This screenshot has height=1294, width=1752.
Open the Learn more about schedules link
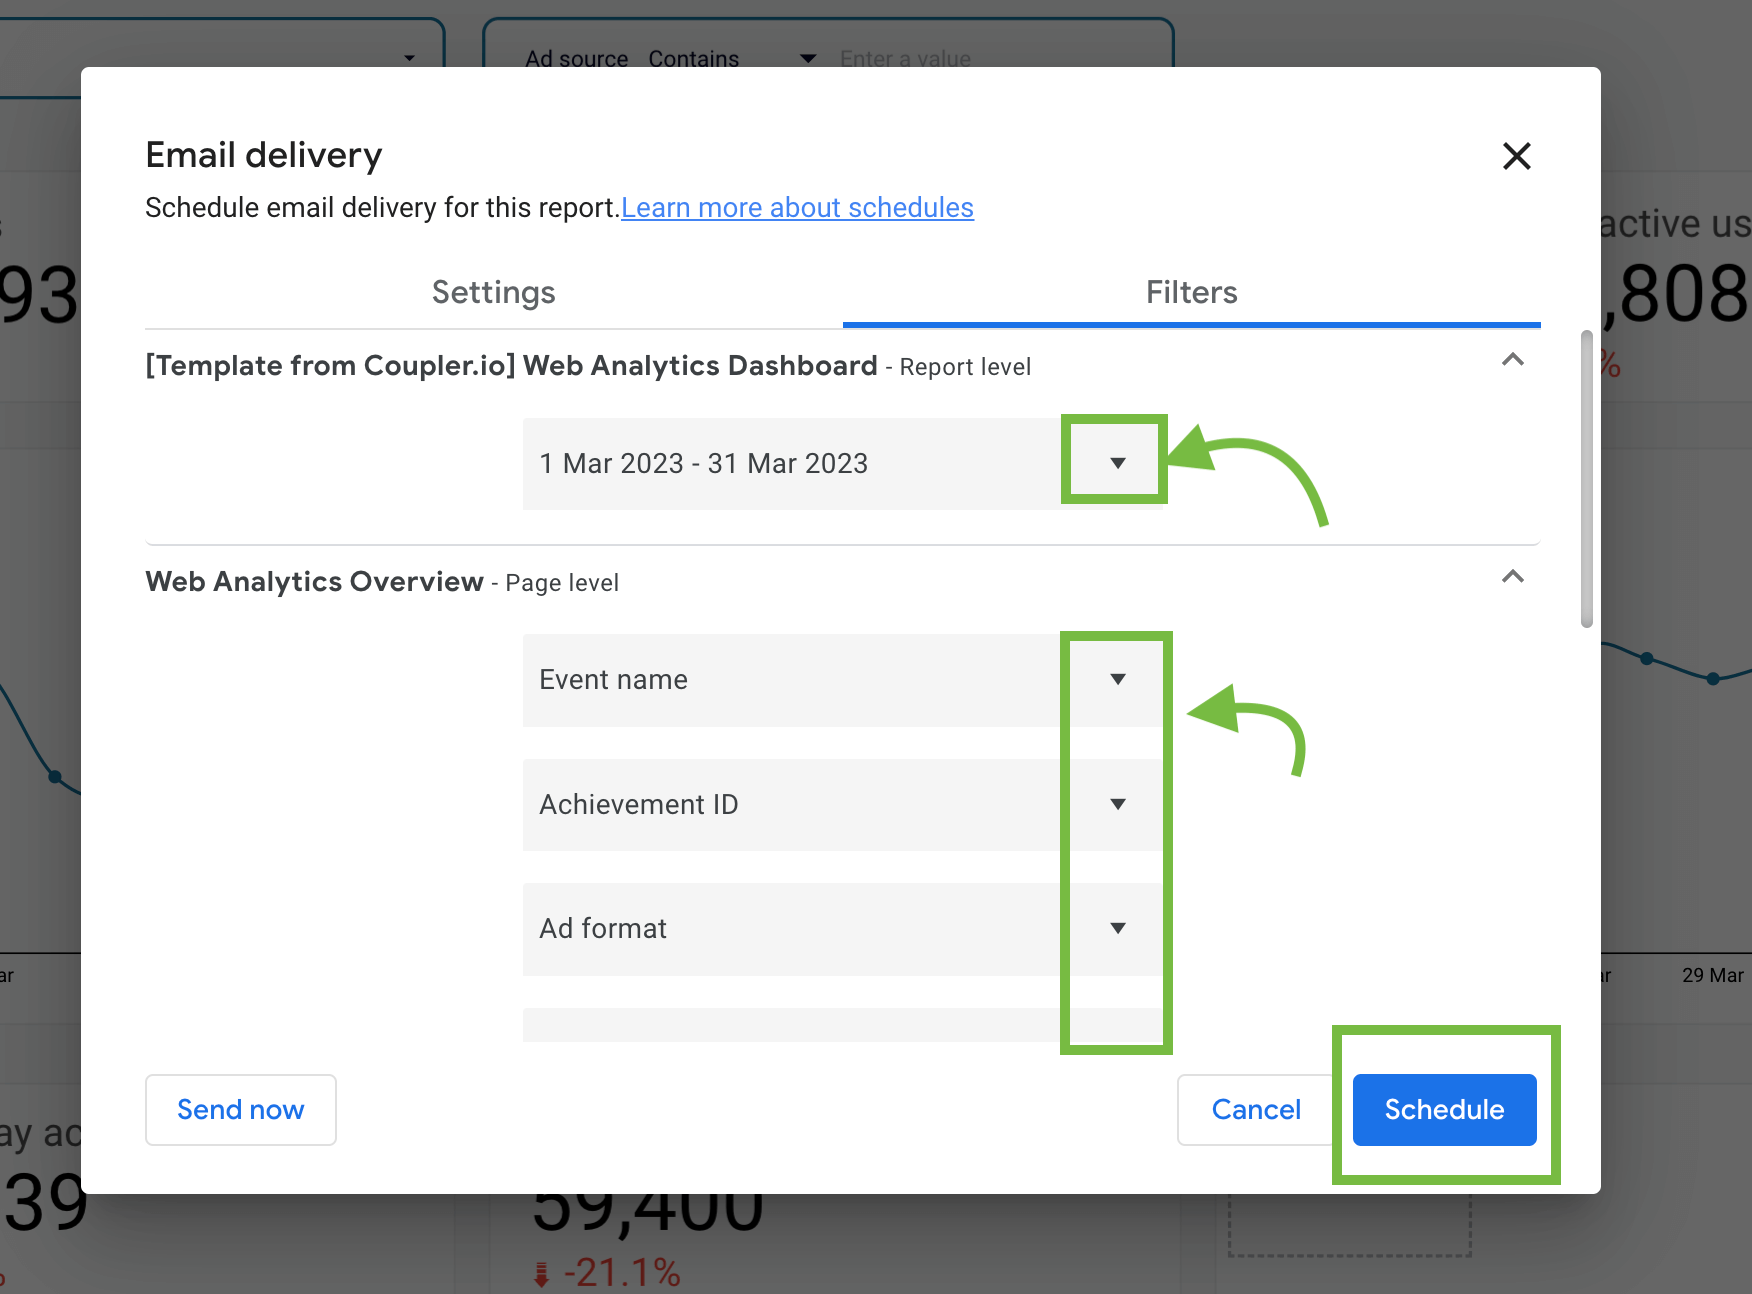point(797,207)
